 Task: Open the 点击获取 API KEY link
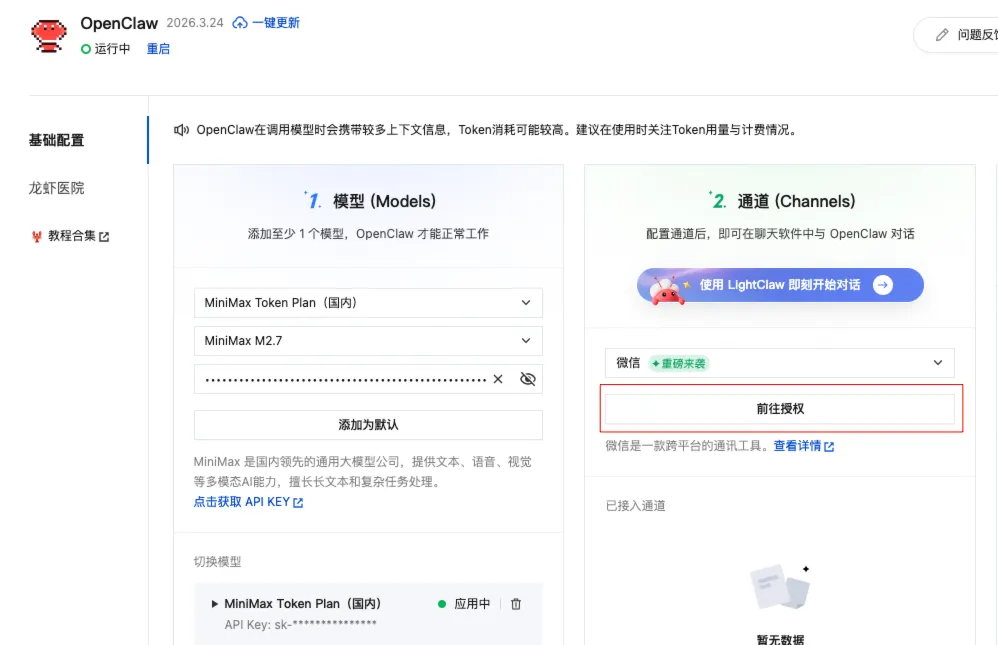(x=248, y=502)
